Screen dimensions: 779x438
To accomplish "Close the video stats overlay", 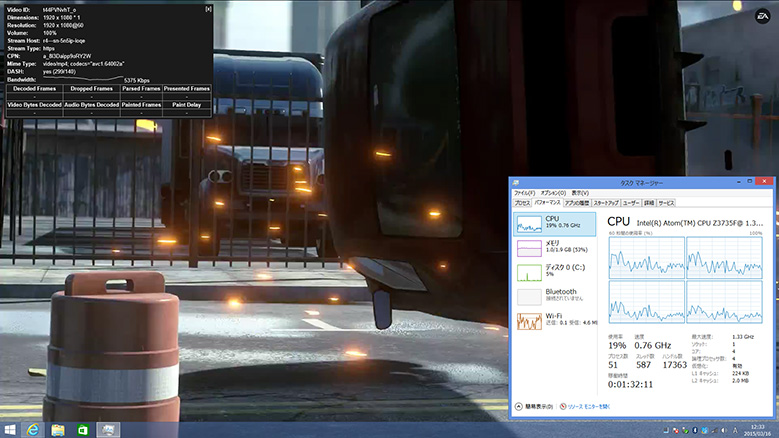I will (208, 9).
